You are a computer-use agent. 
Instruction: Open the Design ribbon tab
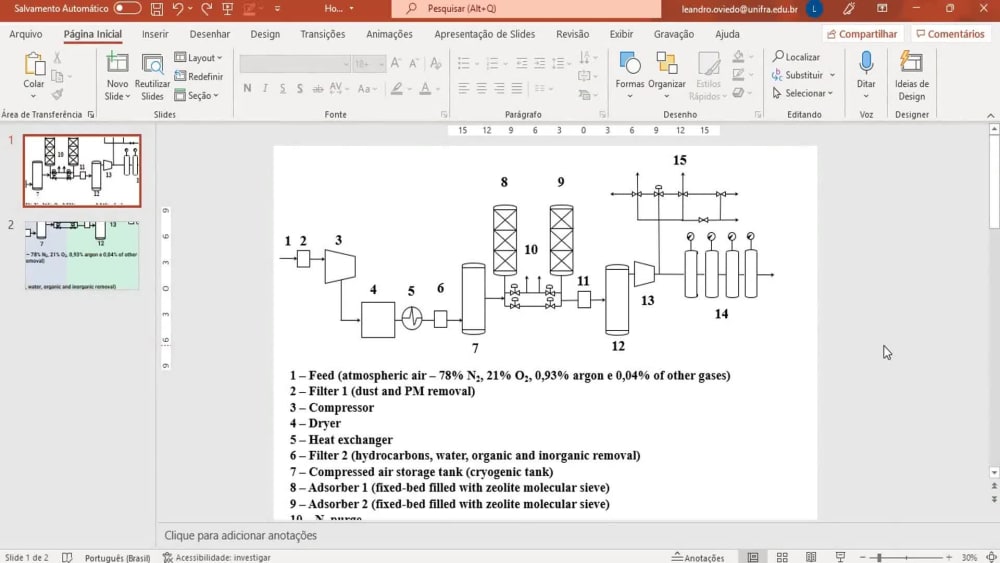point(265,34)
